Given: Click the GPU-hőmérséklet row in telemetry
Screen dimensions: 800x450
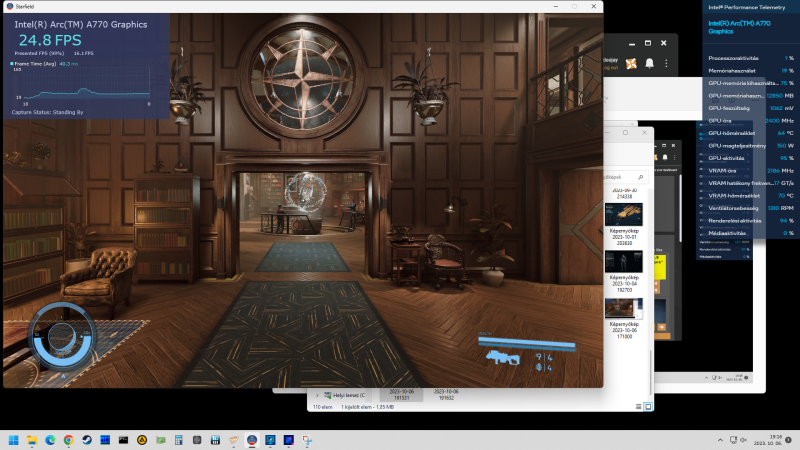Looking at the screenshot, I should [x=751, y=133].
